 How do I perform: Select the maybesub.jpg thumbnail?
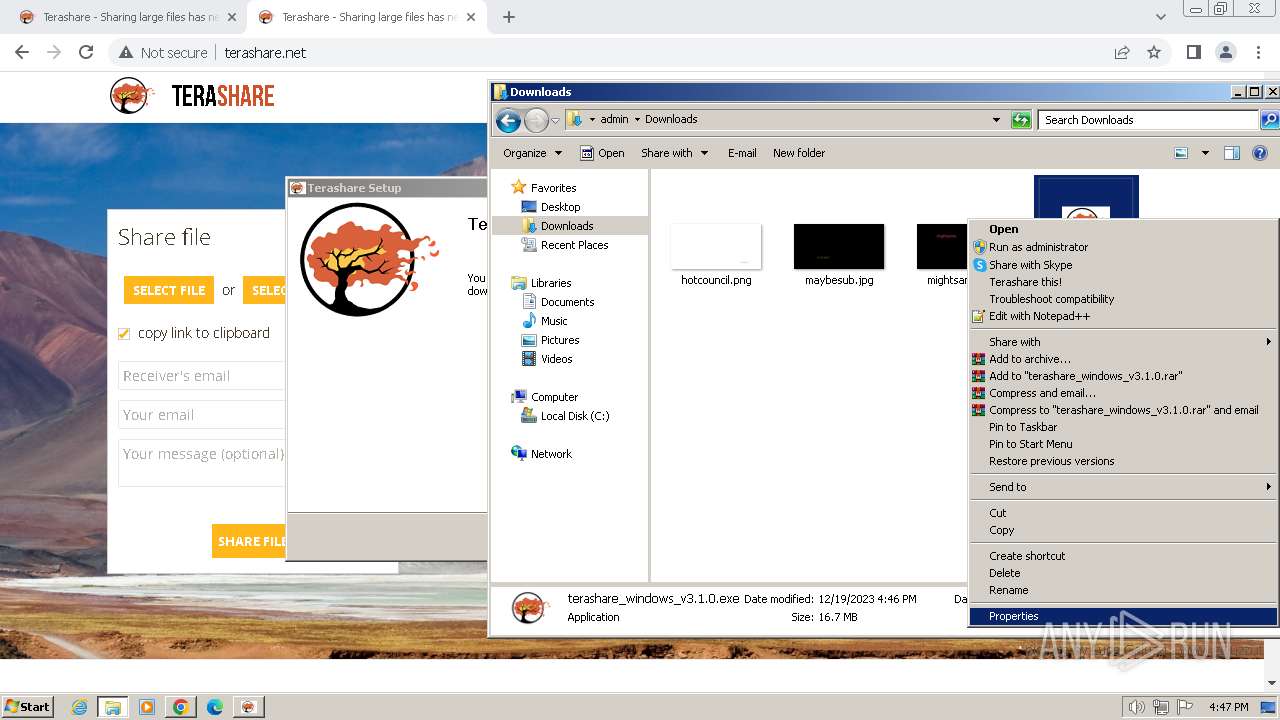(x=839, y=247)
